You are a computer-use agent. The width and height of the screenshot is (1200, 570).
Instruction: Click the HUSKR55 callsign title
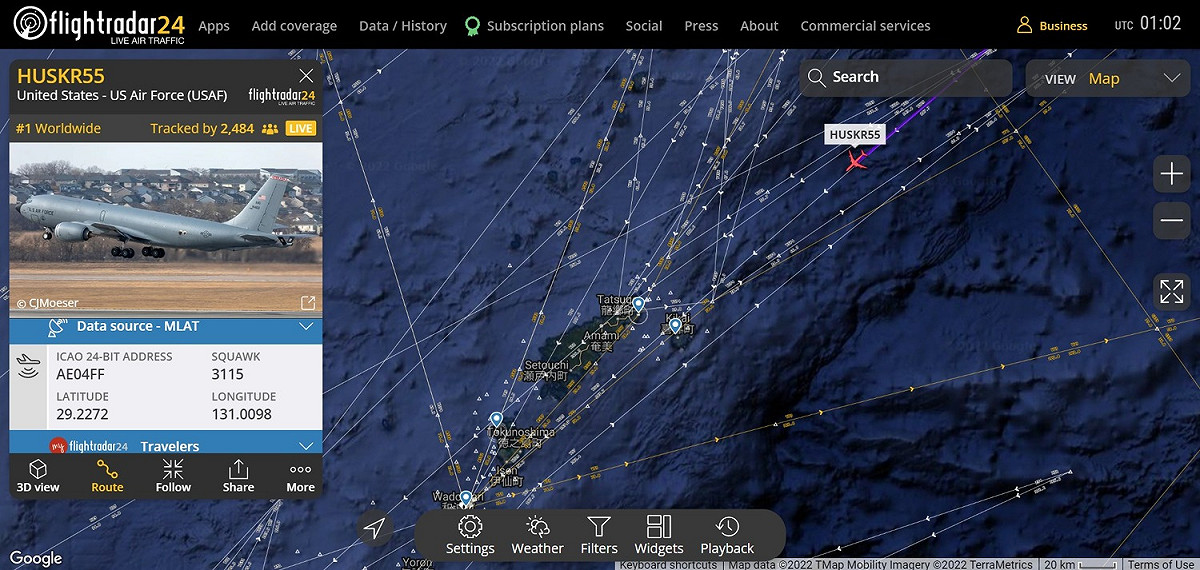pyautogui.click(x=60, y=76)
